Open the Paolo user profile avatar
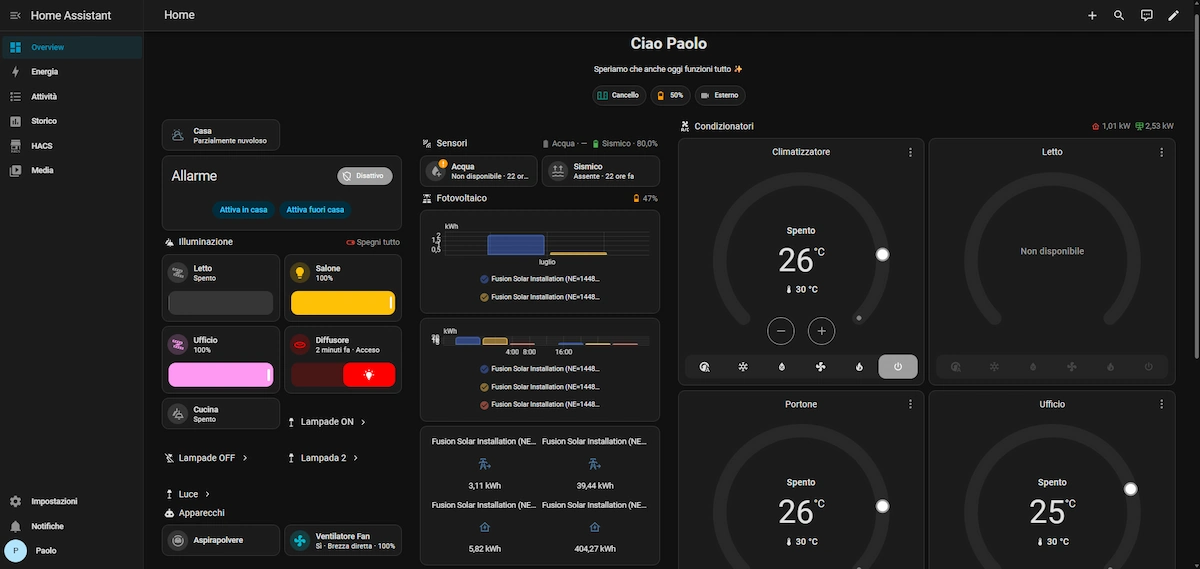The image size is (1200, 569). click(x=15, y=551)
